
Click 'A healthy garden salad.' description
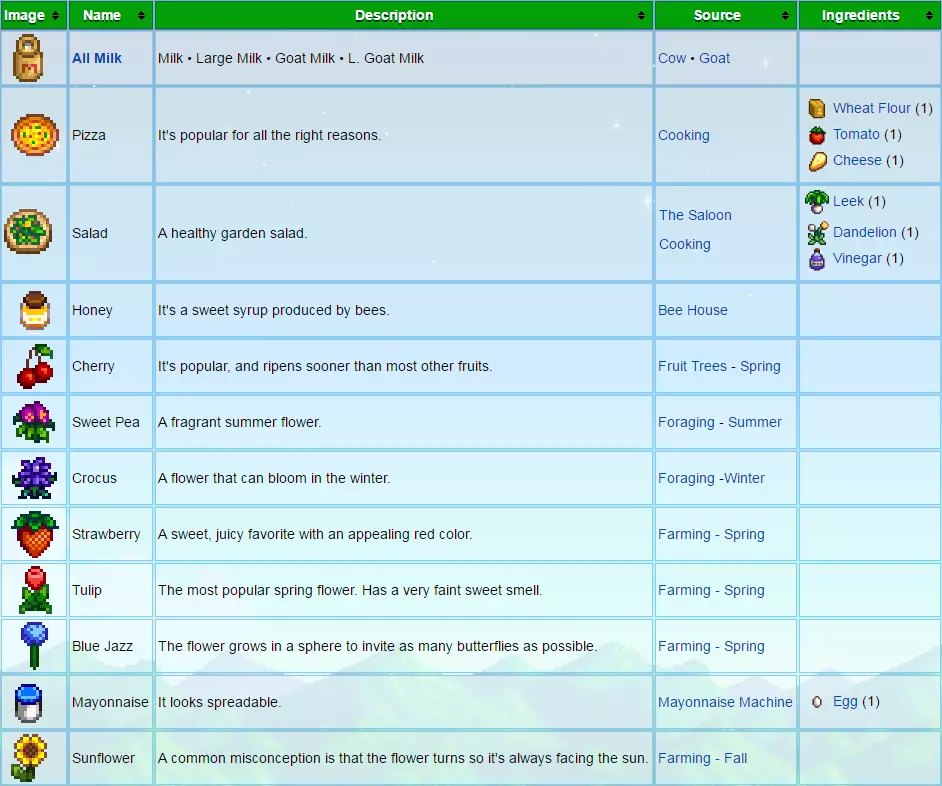232,233
